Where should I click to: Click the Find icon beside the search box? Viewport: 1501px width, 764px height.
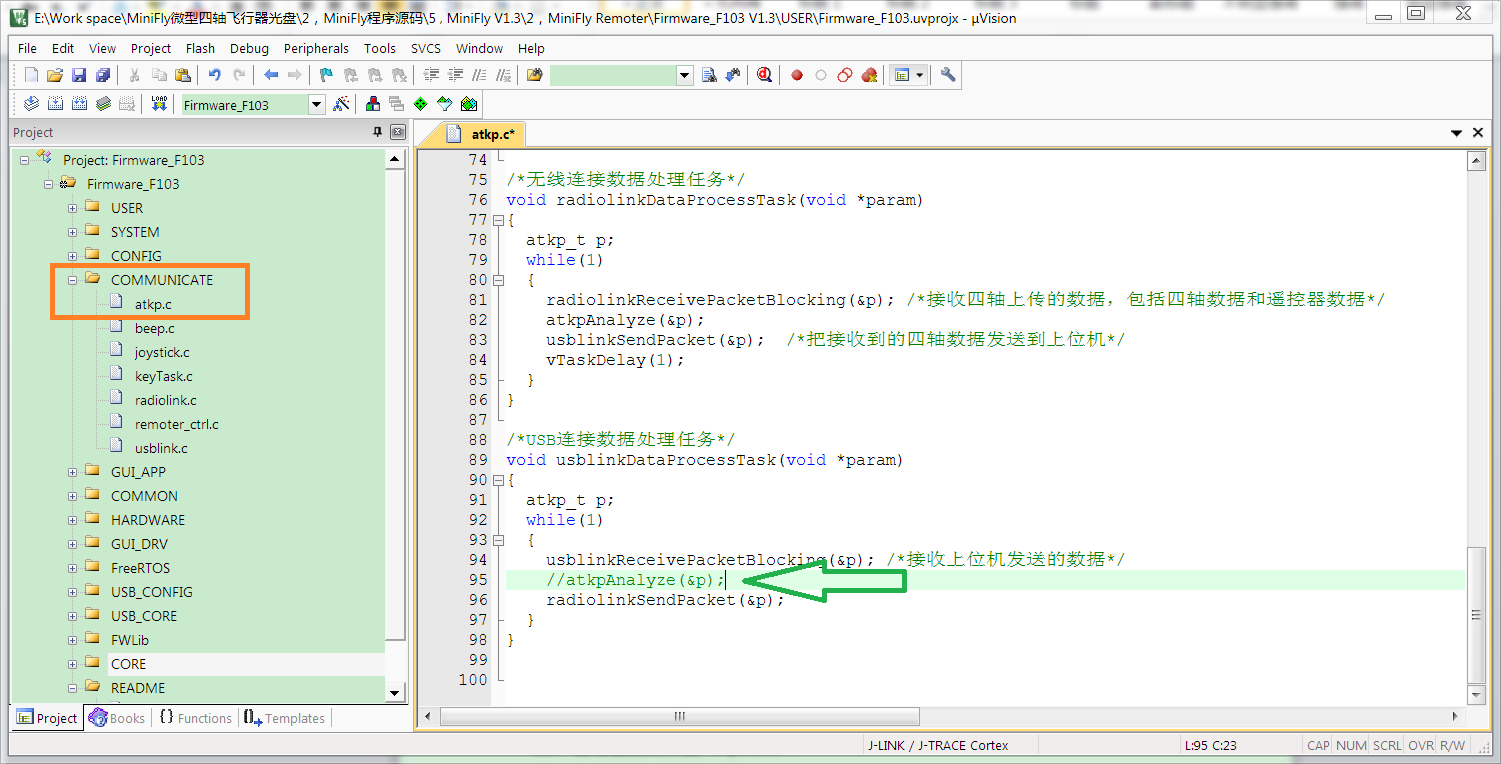(x=709, y=75)
